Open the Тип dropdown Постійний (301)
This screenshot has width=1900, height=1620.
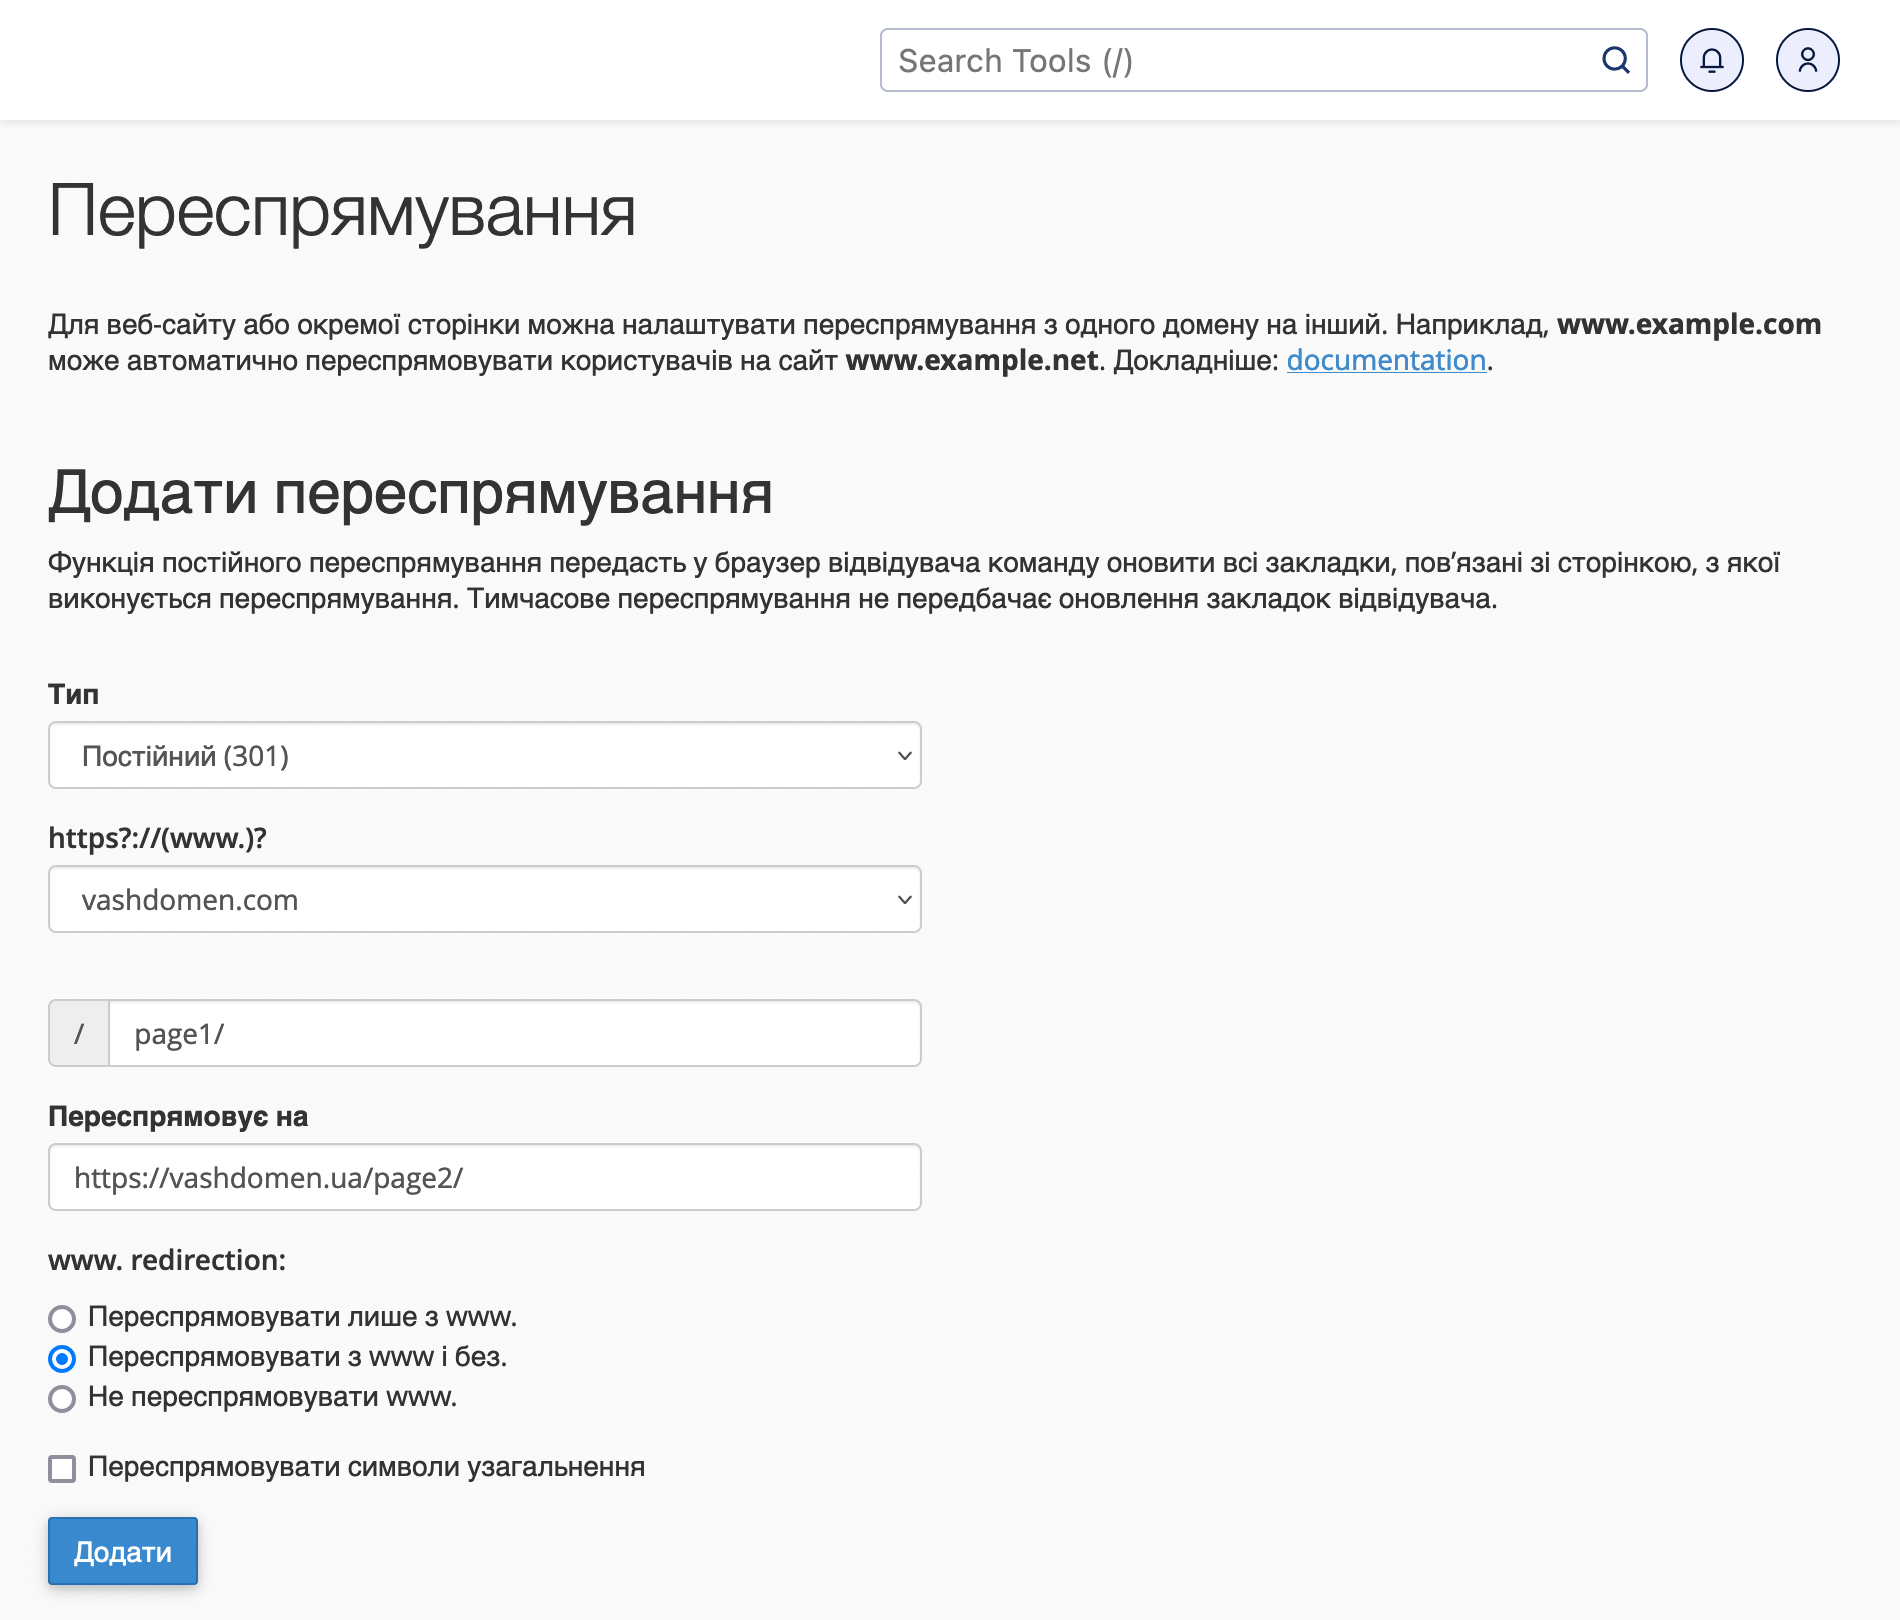click(485, 755)
